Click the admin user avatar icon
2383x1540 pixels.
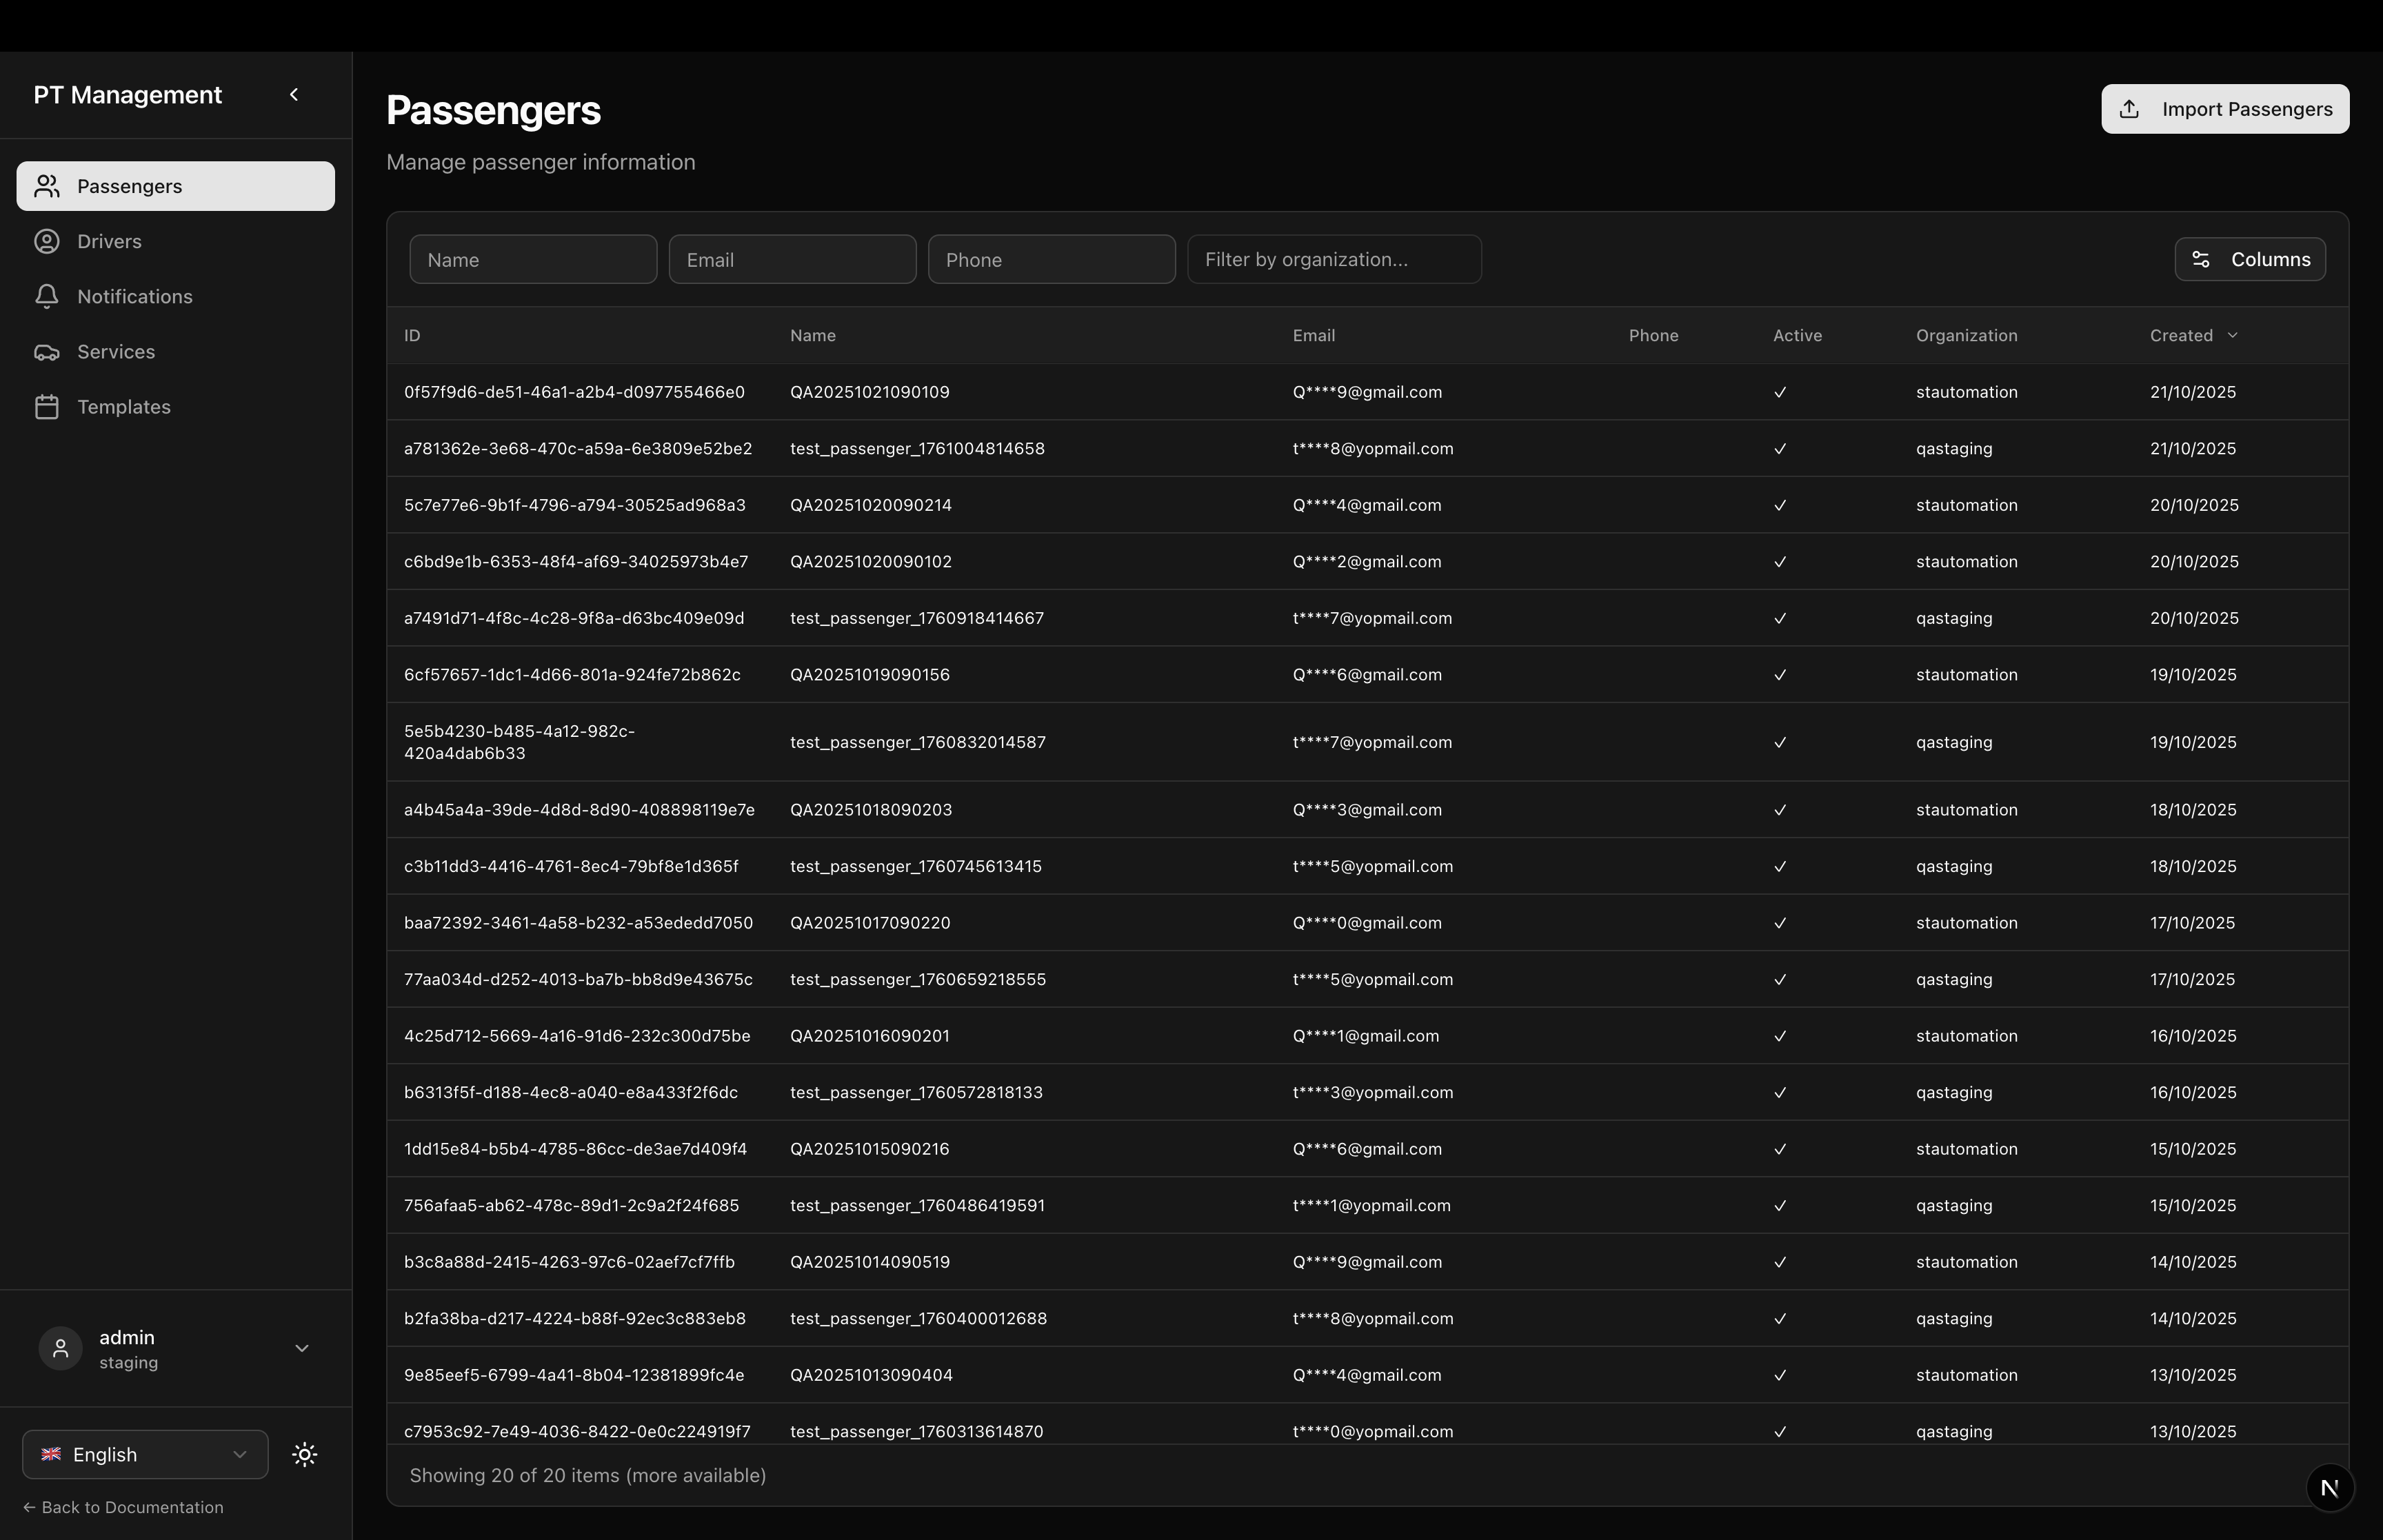60,1348
